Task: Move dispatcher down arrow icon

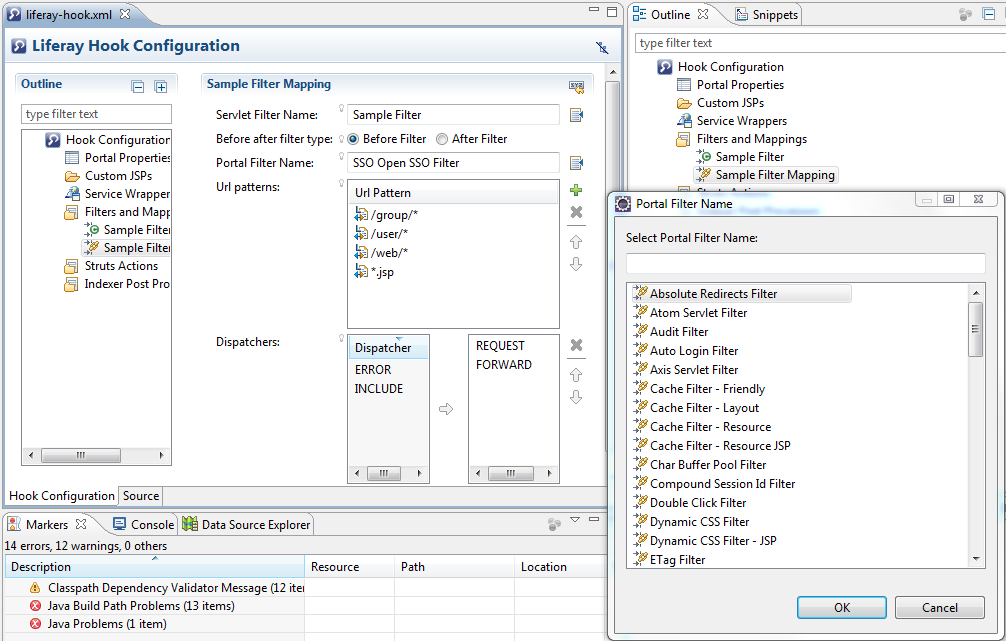Action: click(576, 397)
